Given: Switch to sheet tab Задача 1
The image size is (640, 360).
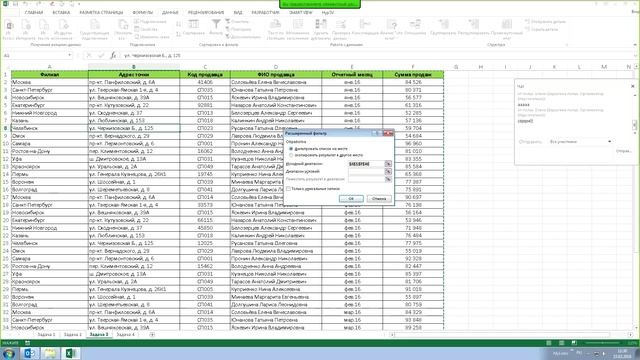Looking at the screenshot, I should tap(47, 335).
